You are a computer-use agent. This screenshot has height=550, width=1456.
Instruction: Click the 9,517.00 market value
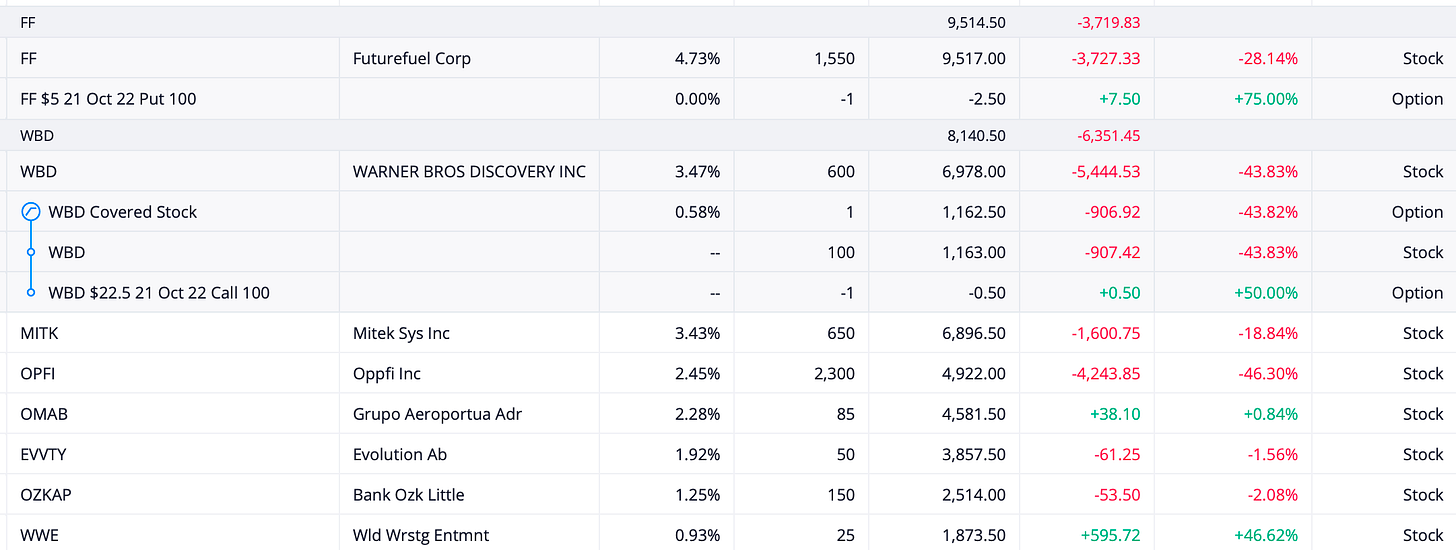click(x=973, y=59)
